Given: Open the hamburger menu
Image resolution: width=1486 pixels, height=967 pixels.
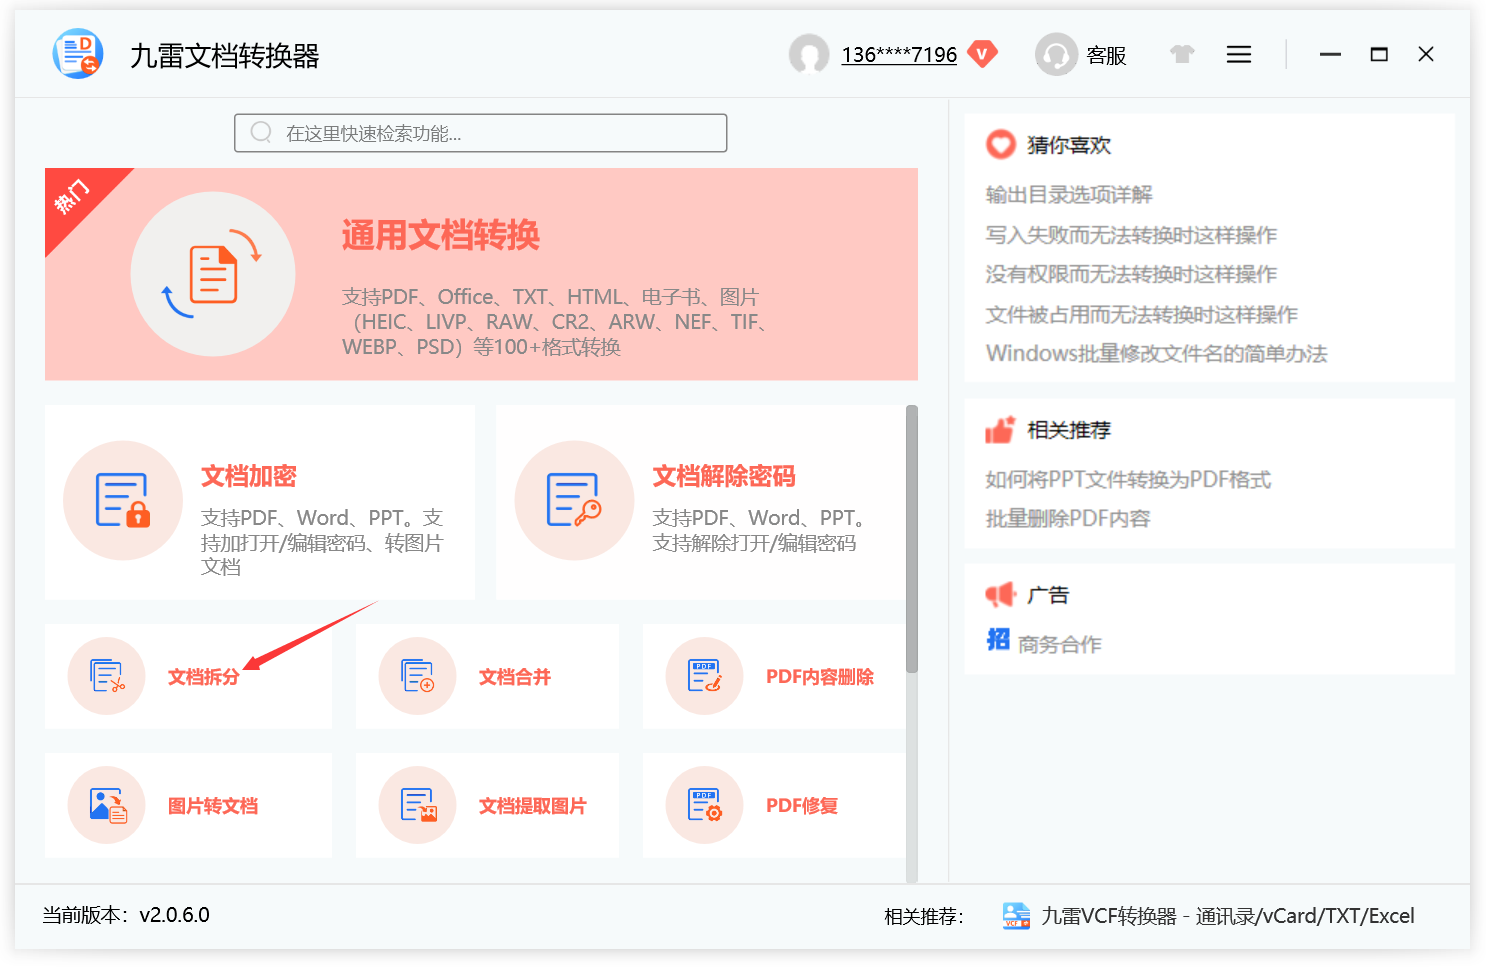Looking at the screenshot, I should click(x=1238, y=54).
